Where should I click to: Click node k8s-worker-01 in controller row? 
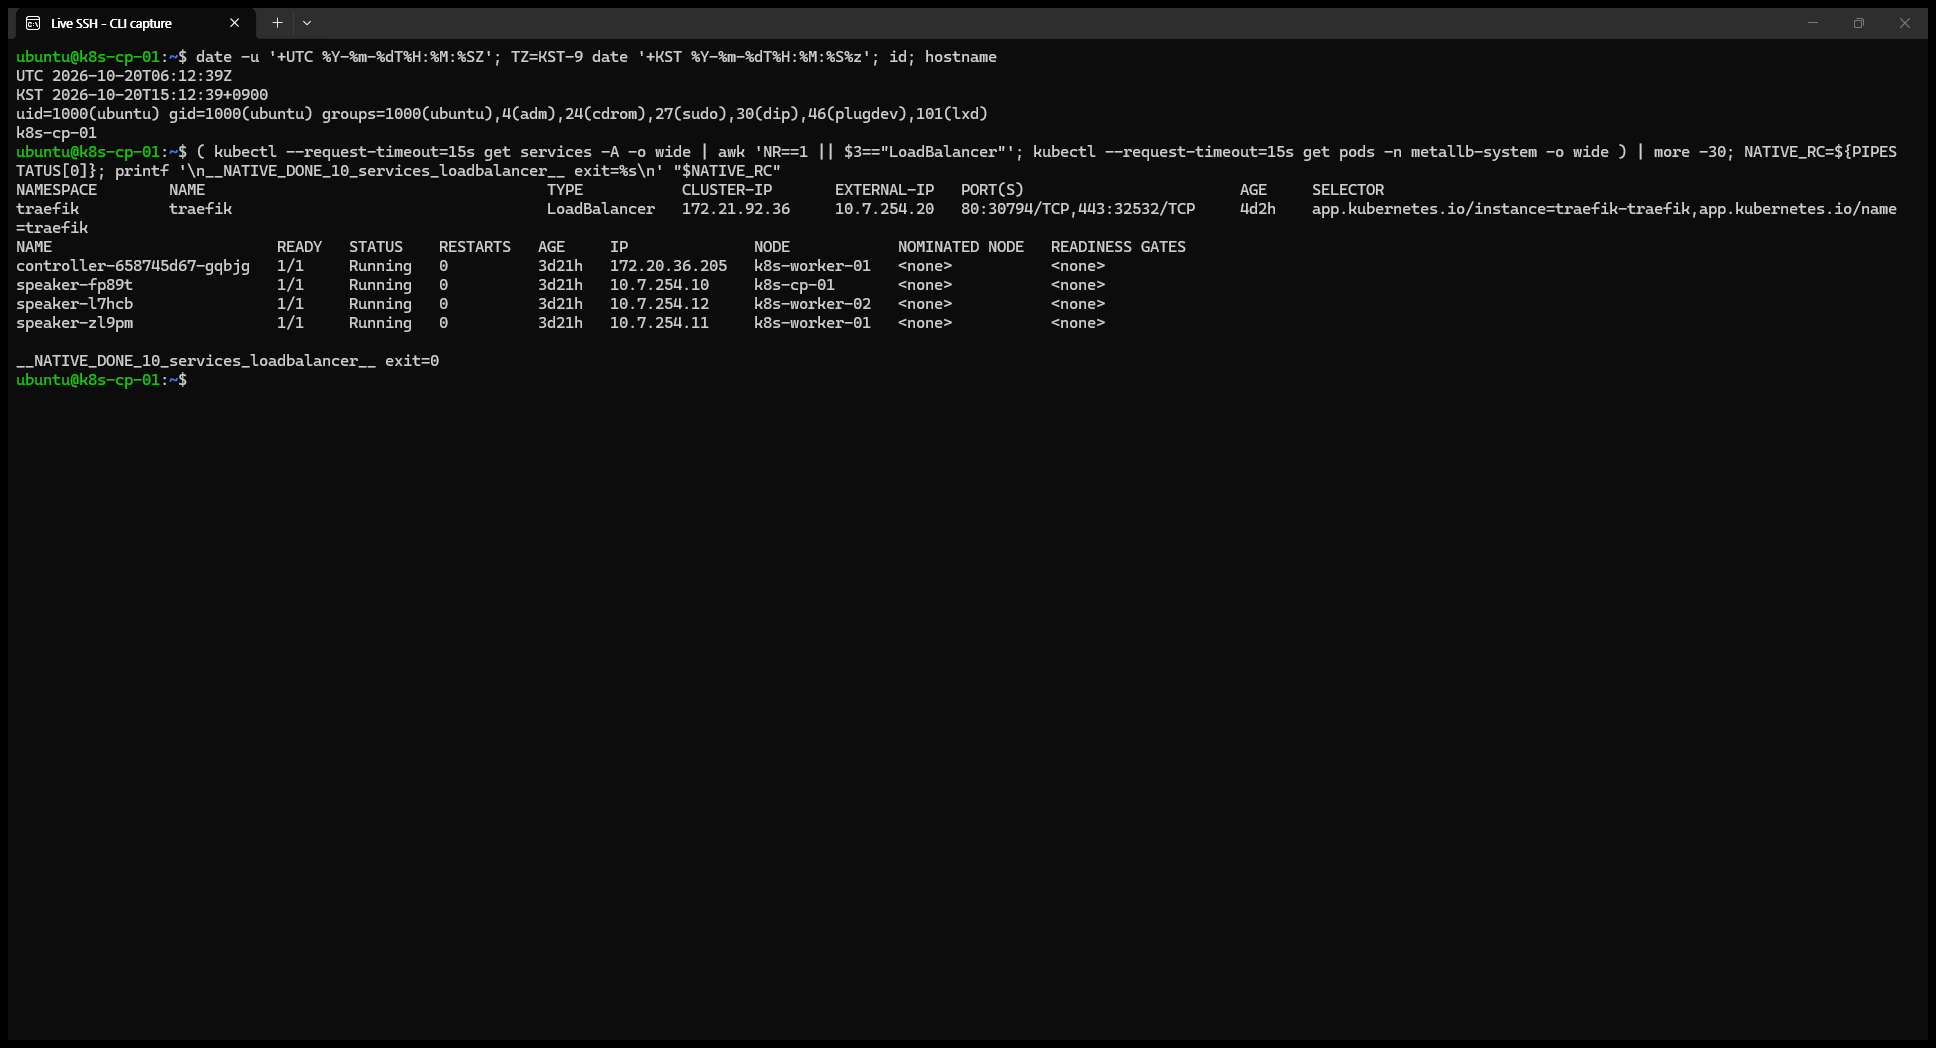(x=813, y=266)
